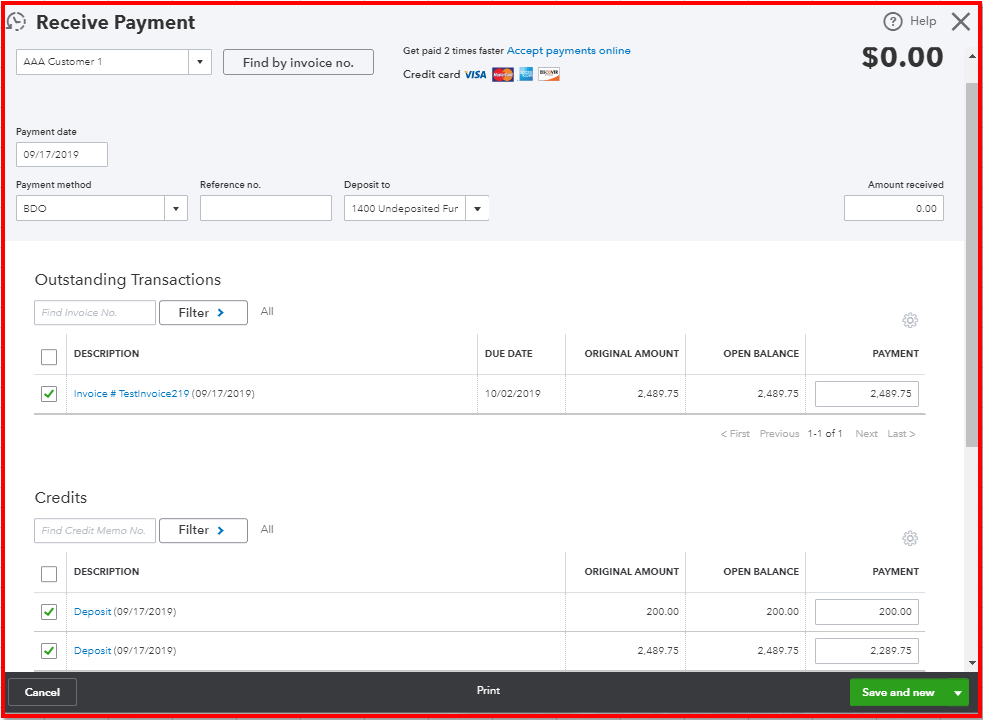Viewport: 983px width, 720px height.
Task: Uncheck the 200.00 Deposit credit checkbox
Action: click(x=49, y=611)
